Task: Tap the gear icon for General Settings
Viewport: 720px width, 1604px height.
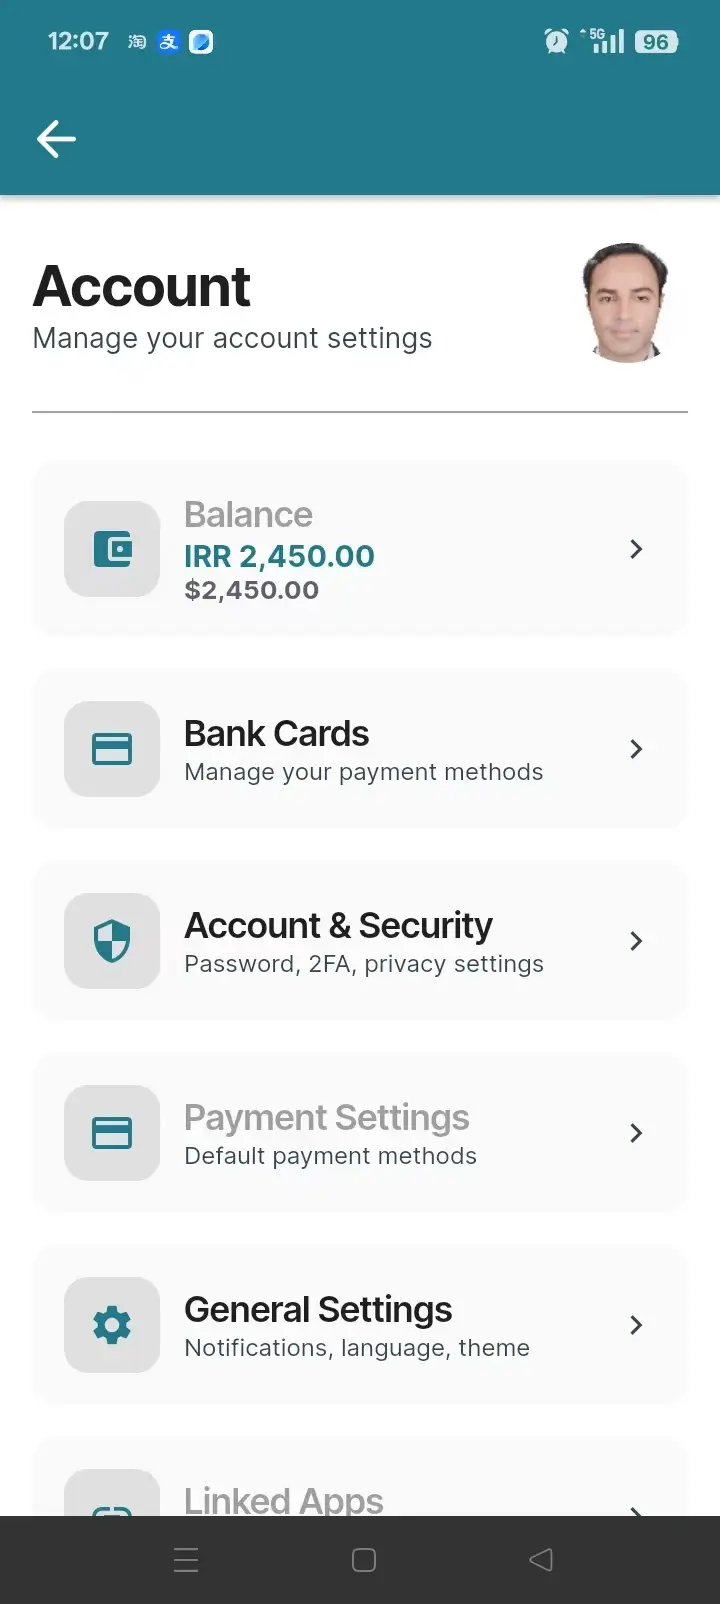Action: (112, 1325)
